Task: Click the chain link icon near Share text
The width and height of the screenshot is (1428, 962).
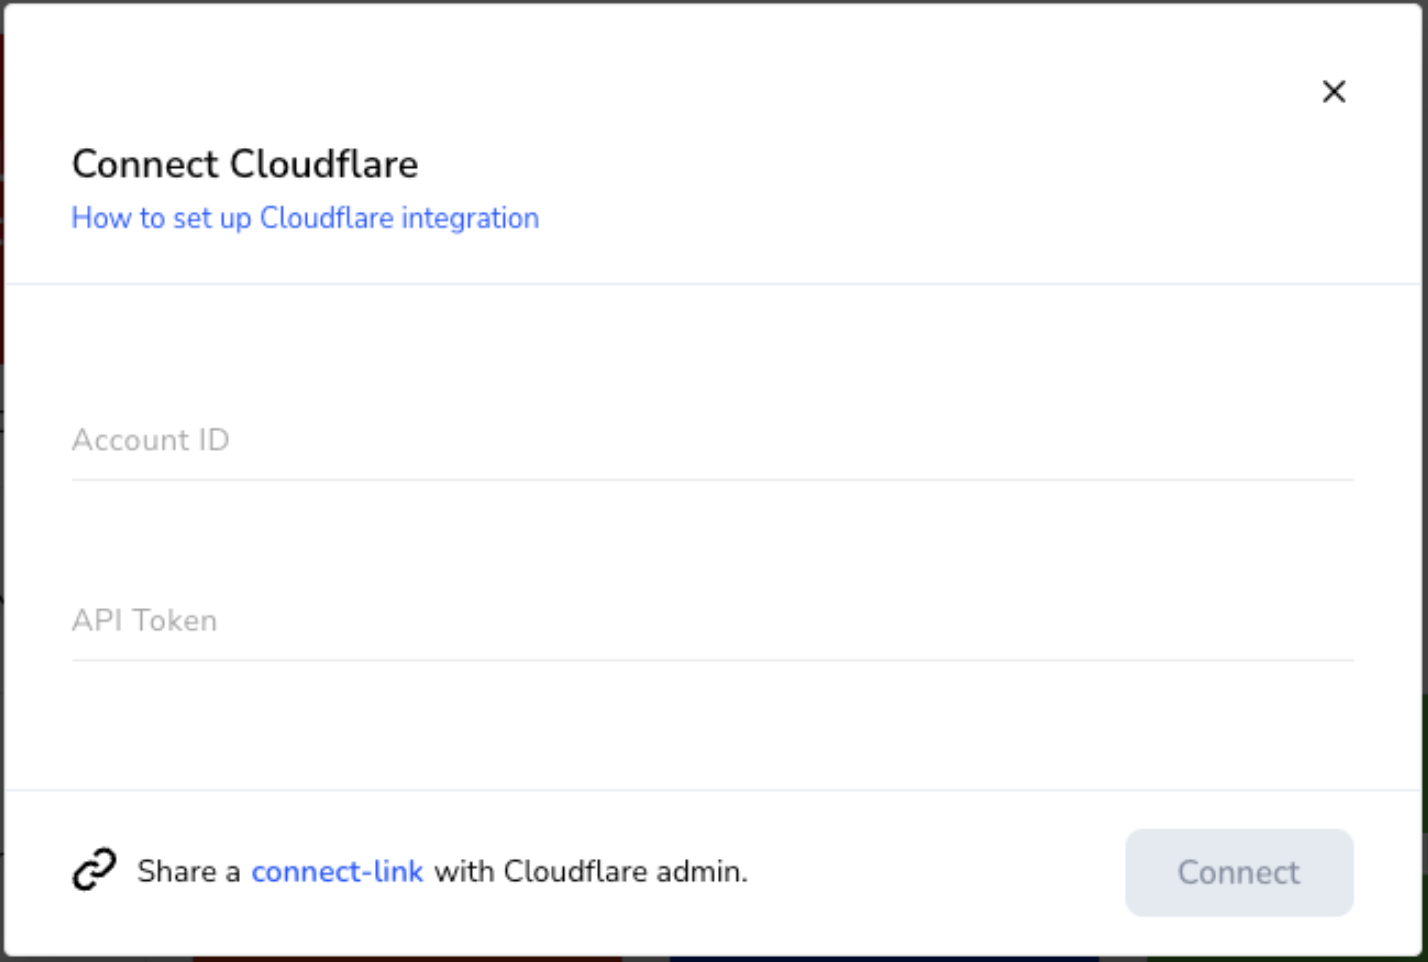Action: [x=95, y=870]
